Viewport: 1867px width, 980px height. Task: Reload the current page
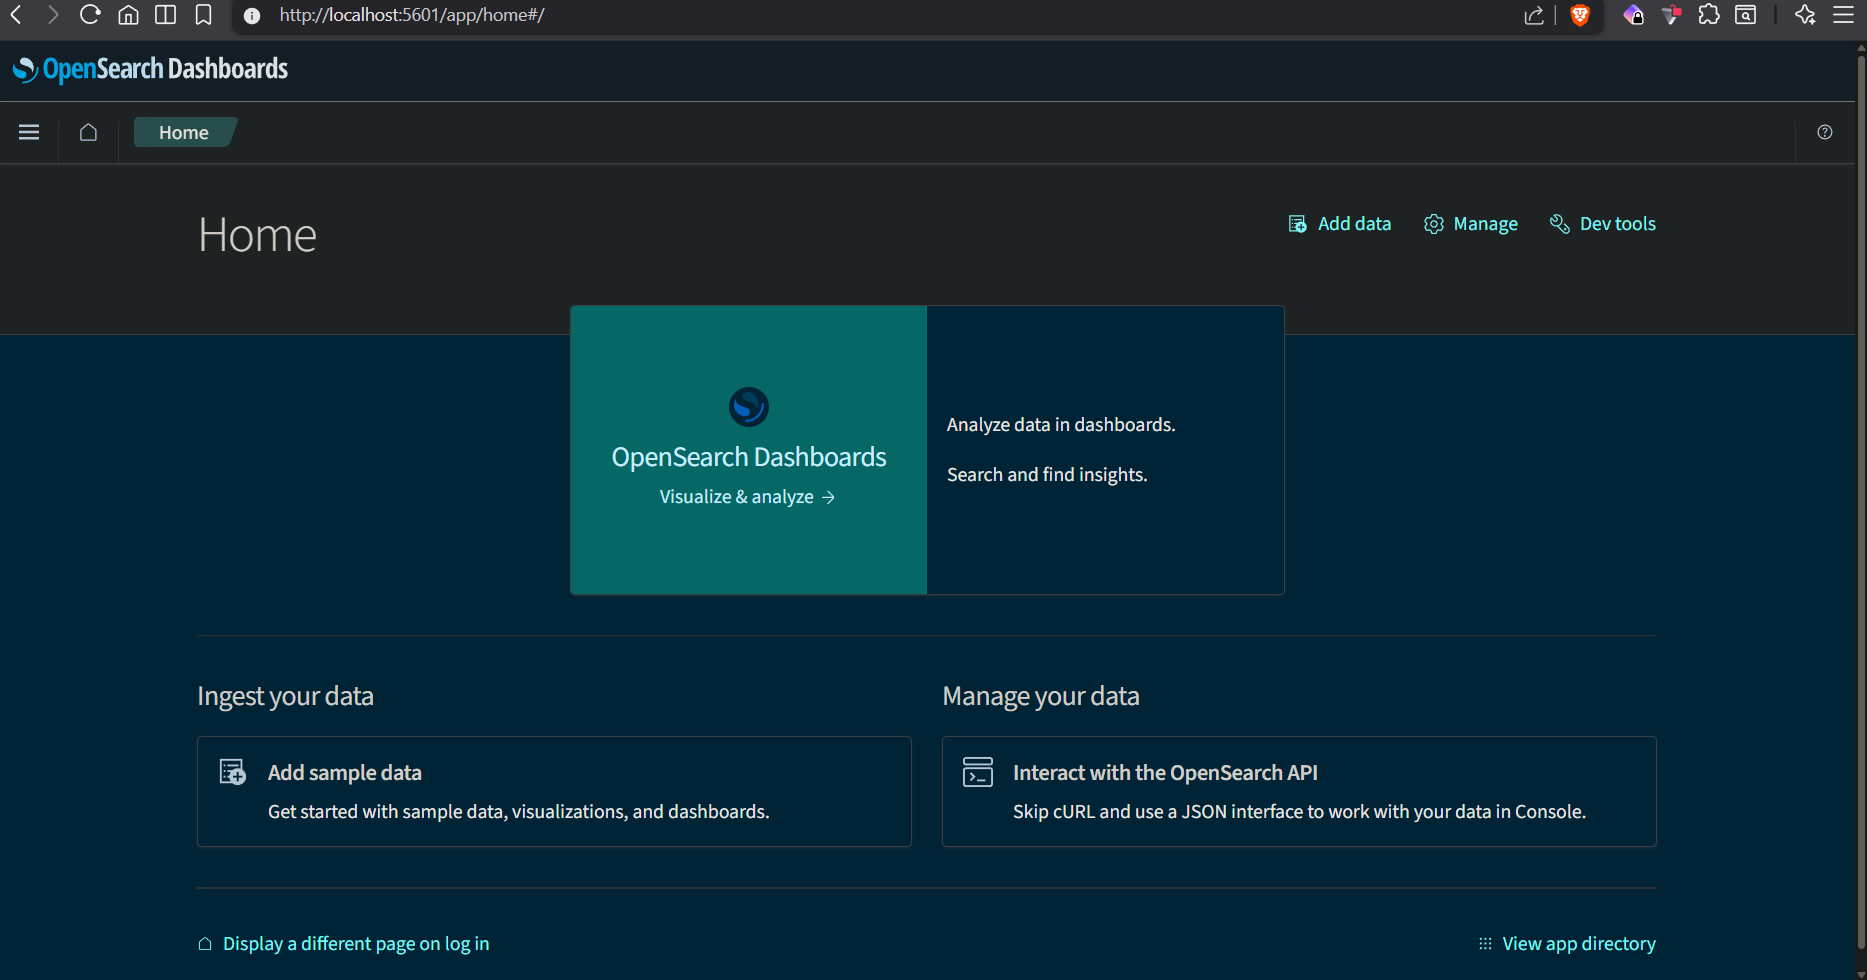click(90, 15)
